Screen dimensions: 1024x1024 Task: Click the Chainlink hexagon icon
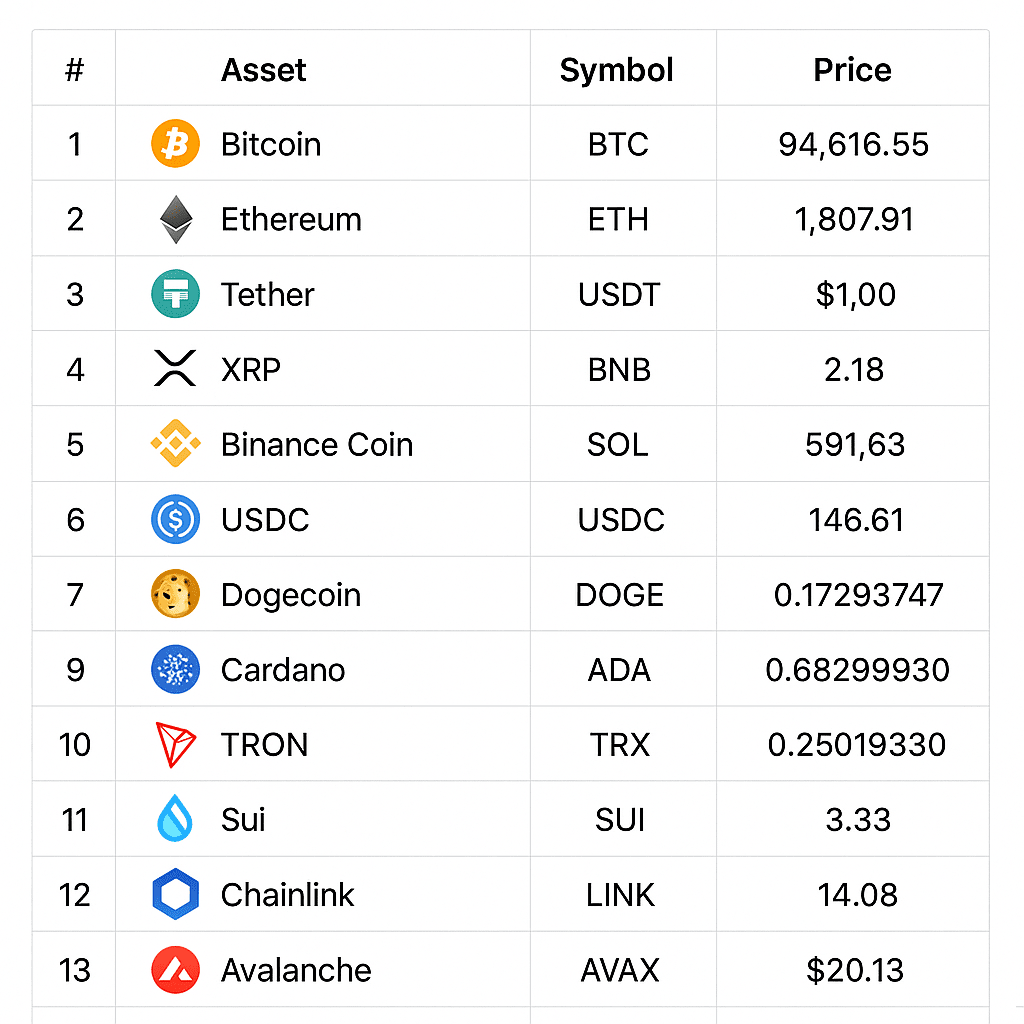[176, 894]
